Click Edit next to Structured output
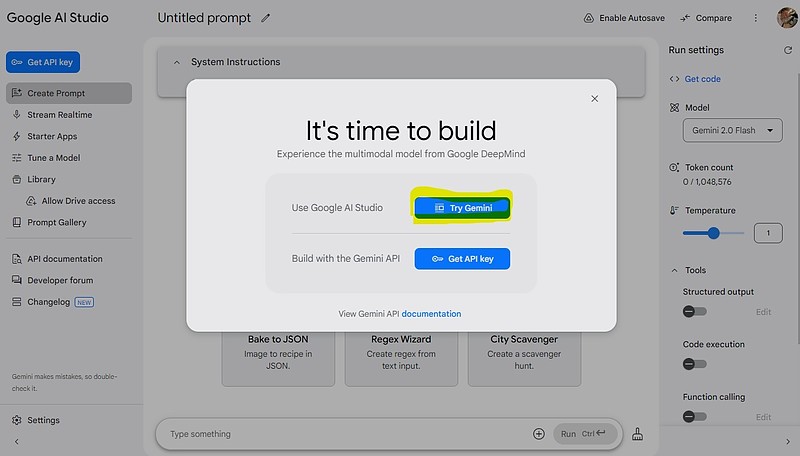Viewport: 800px width, 456px height. (x=763, y=312)
